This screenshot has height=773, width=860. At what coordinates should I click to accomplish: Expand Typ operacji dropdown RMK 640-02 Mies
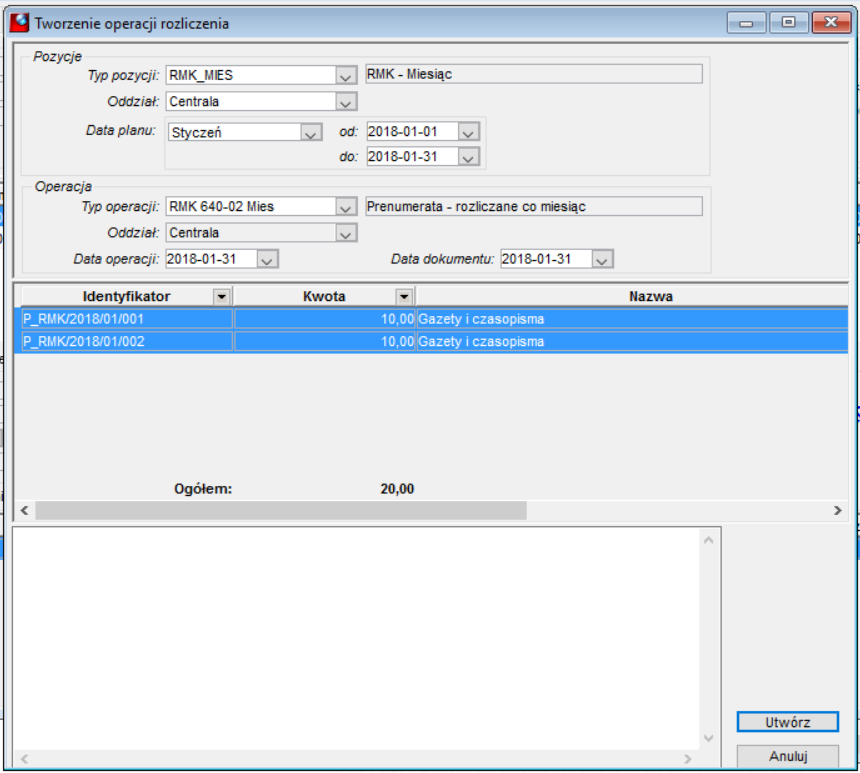[346, 207]
